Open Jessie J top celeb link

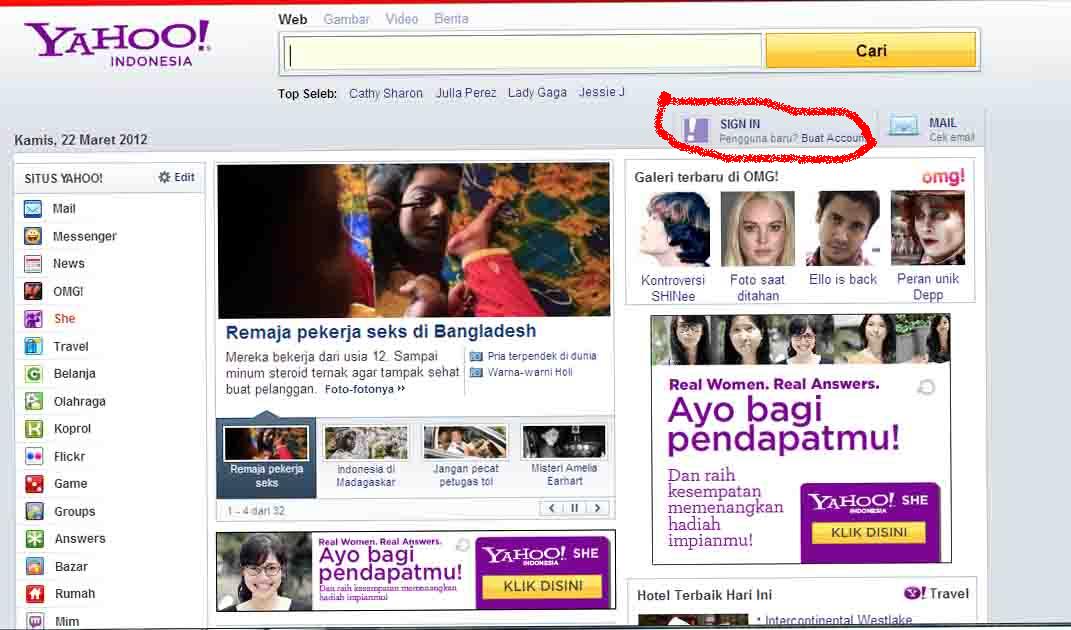pos(602,92)
